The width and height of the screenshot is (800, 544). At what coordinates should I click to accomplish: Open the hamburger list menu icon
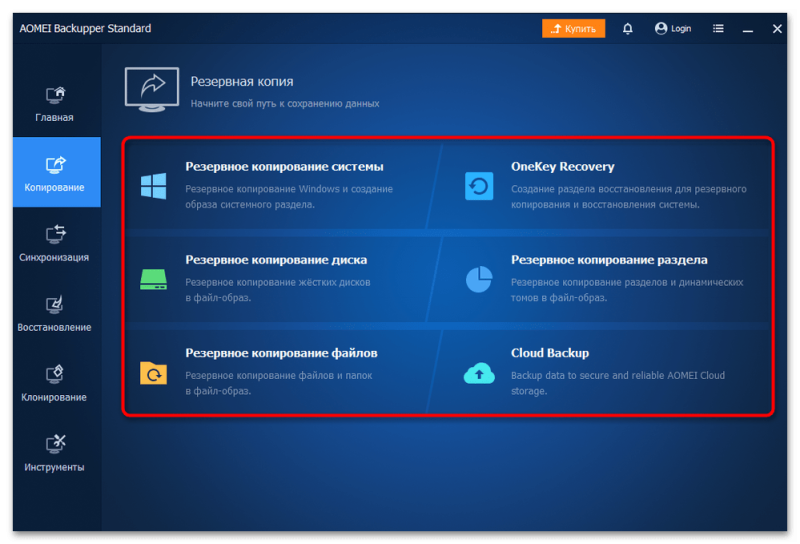(718, 29)
